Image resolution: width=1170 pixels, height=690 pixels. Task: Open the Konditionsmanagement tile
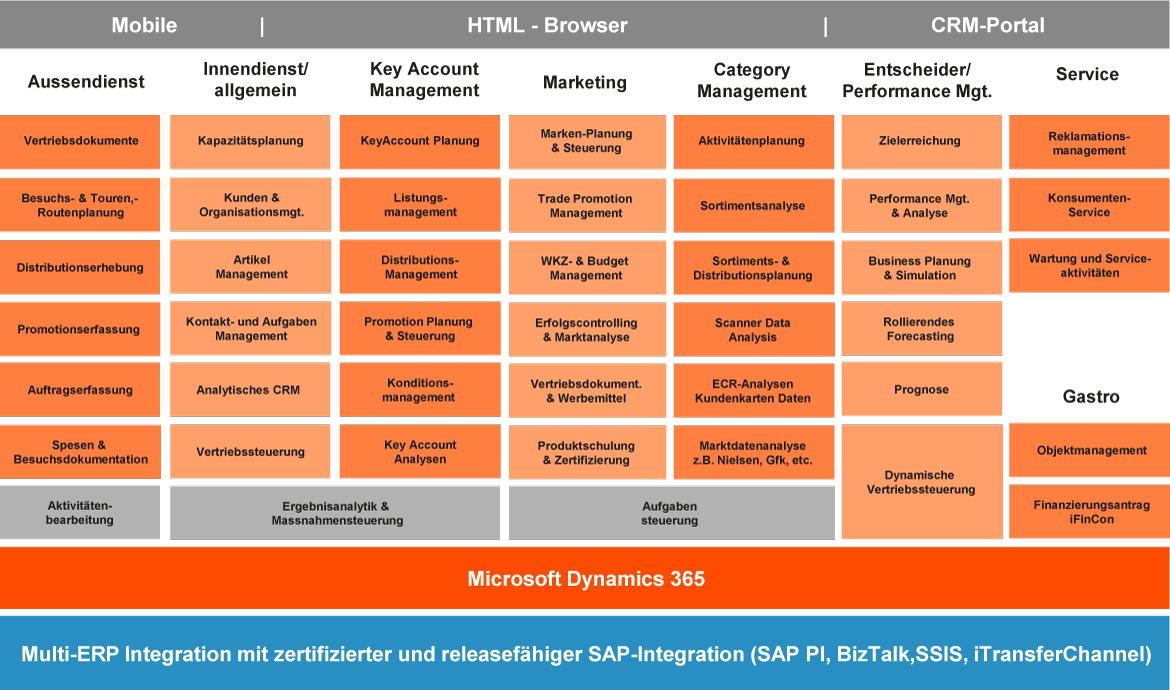coord(420,389)
